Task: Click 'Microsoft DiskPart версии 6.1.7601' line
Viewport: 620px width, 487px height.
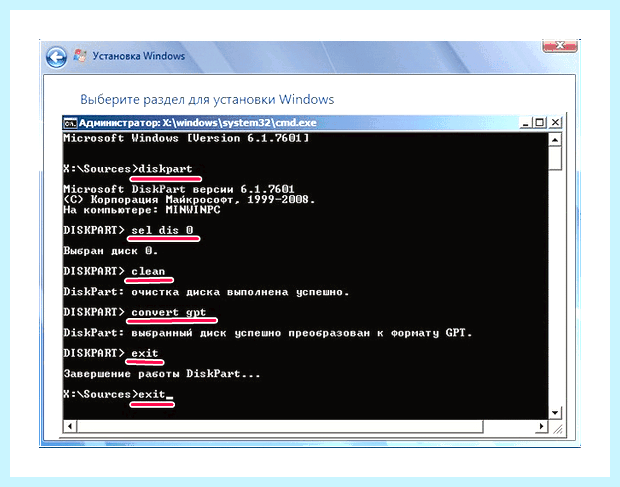Action: click(x=179, y=189)
